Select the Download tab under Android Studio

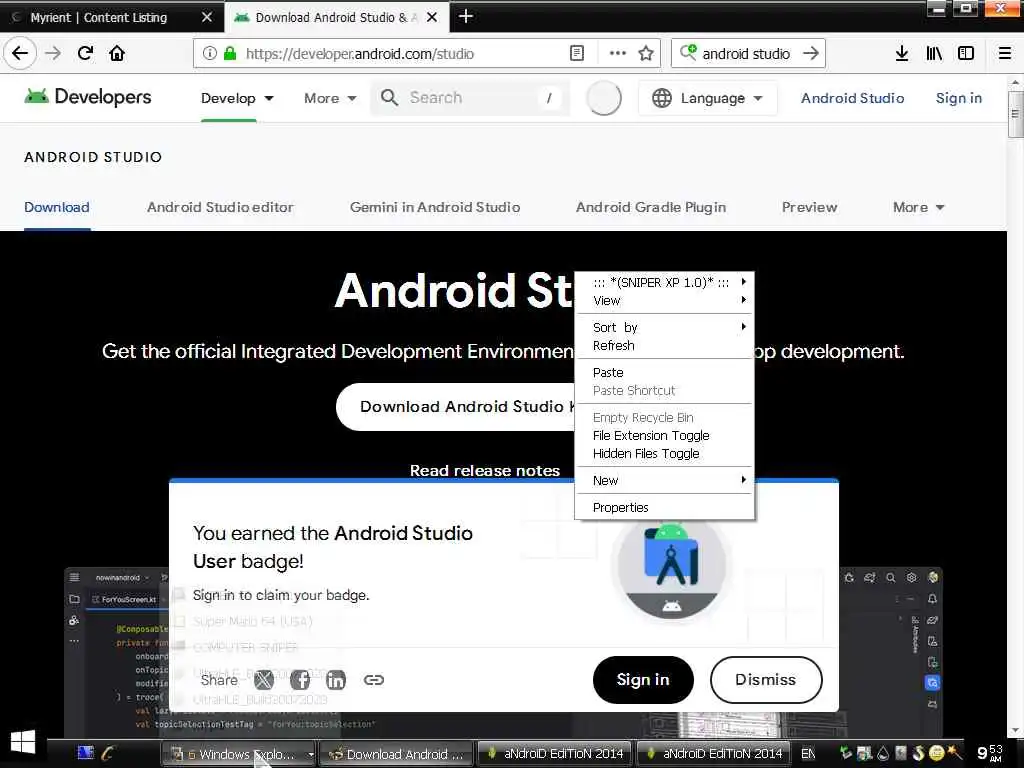57,207
